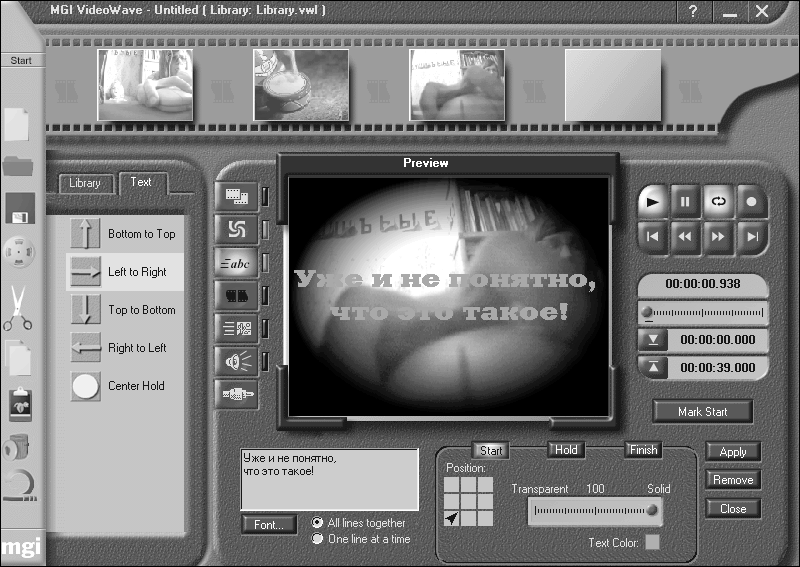Open the lines and image effects mode

[236, 328]
